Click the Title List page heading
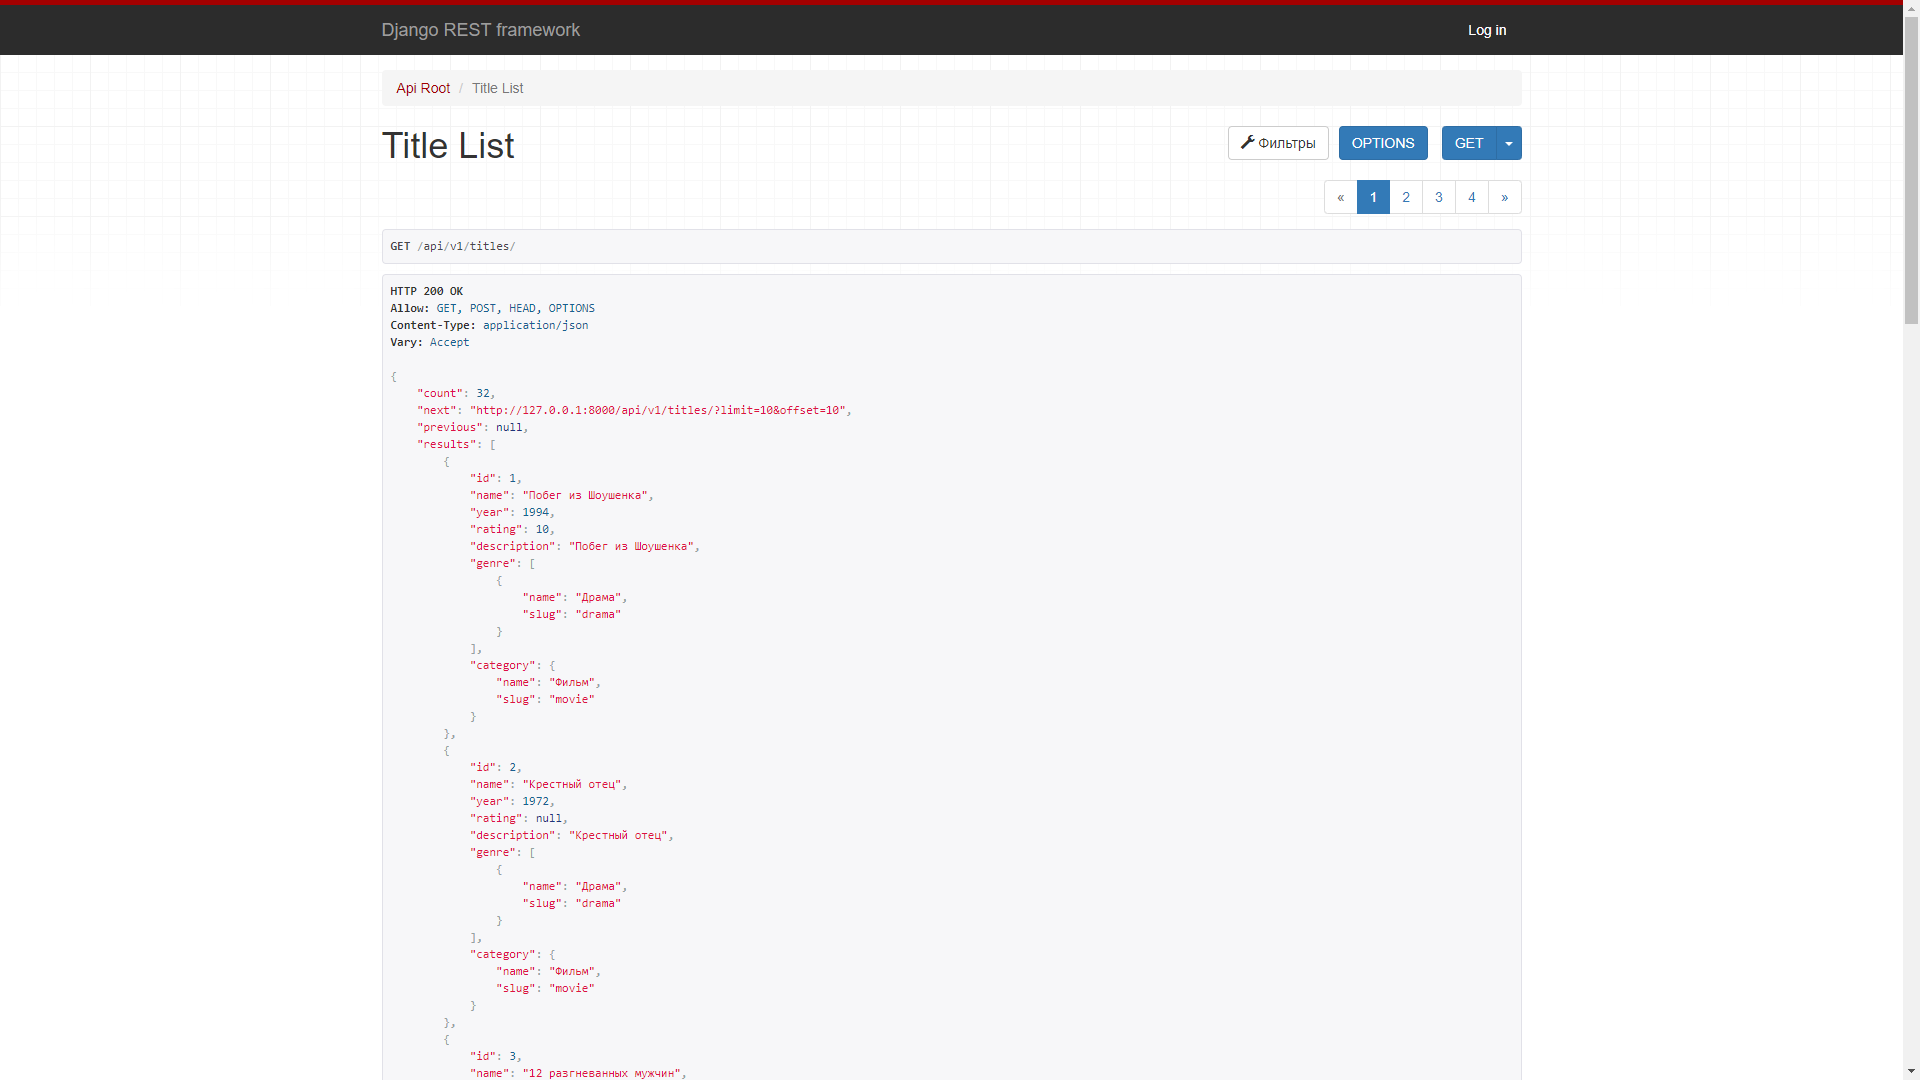1920x1080 pixels. 448,146
